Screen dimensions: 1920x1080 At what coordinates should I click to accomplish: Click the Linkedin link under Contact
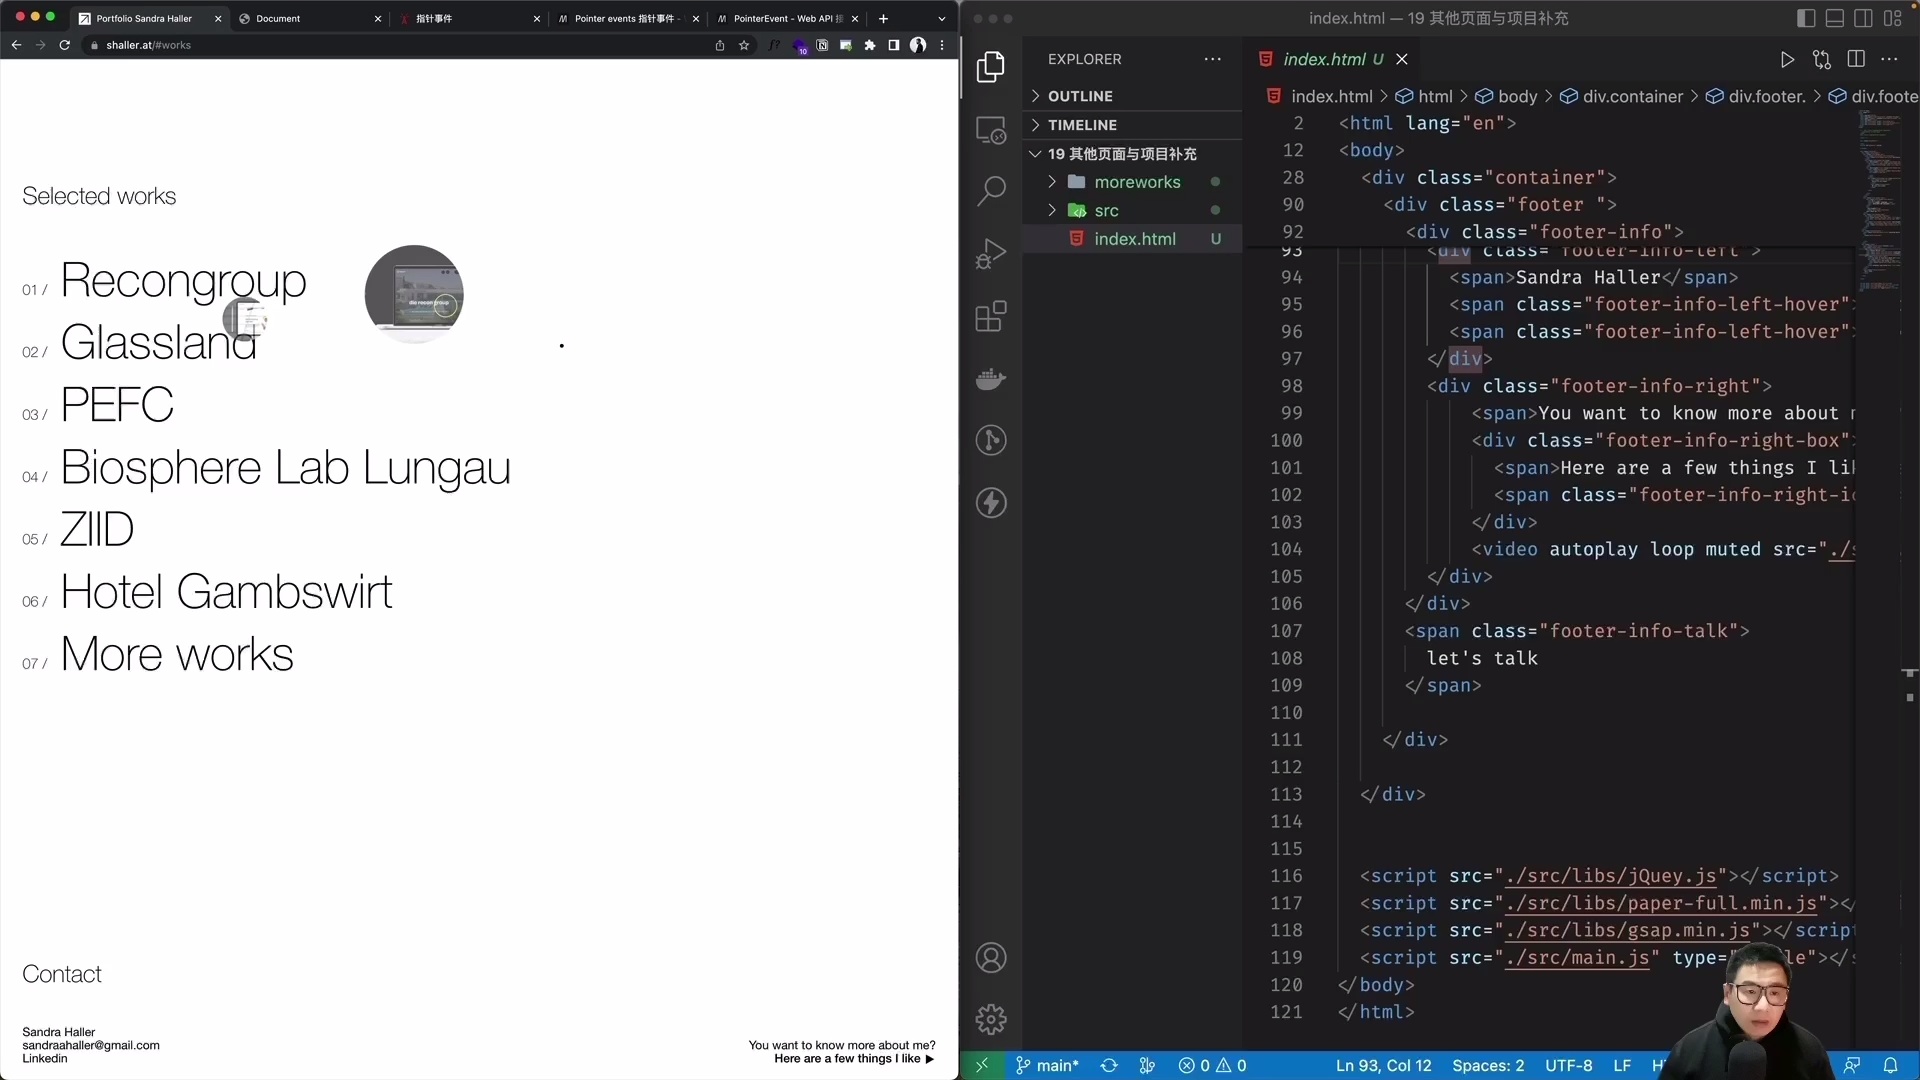point(44,1058)
